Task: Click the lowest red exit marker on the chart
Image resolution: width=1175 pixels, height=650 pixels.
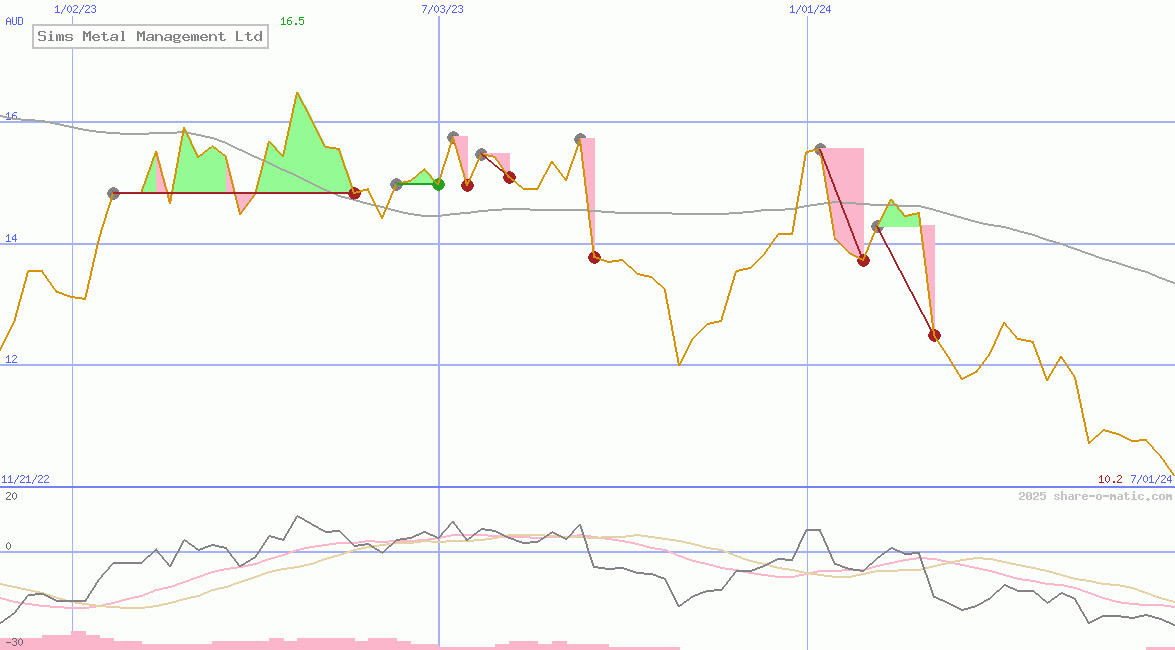Action: point(934,335)
